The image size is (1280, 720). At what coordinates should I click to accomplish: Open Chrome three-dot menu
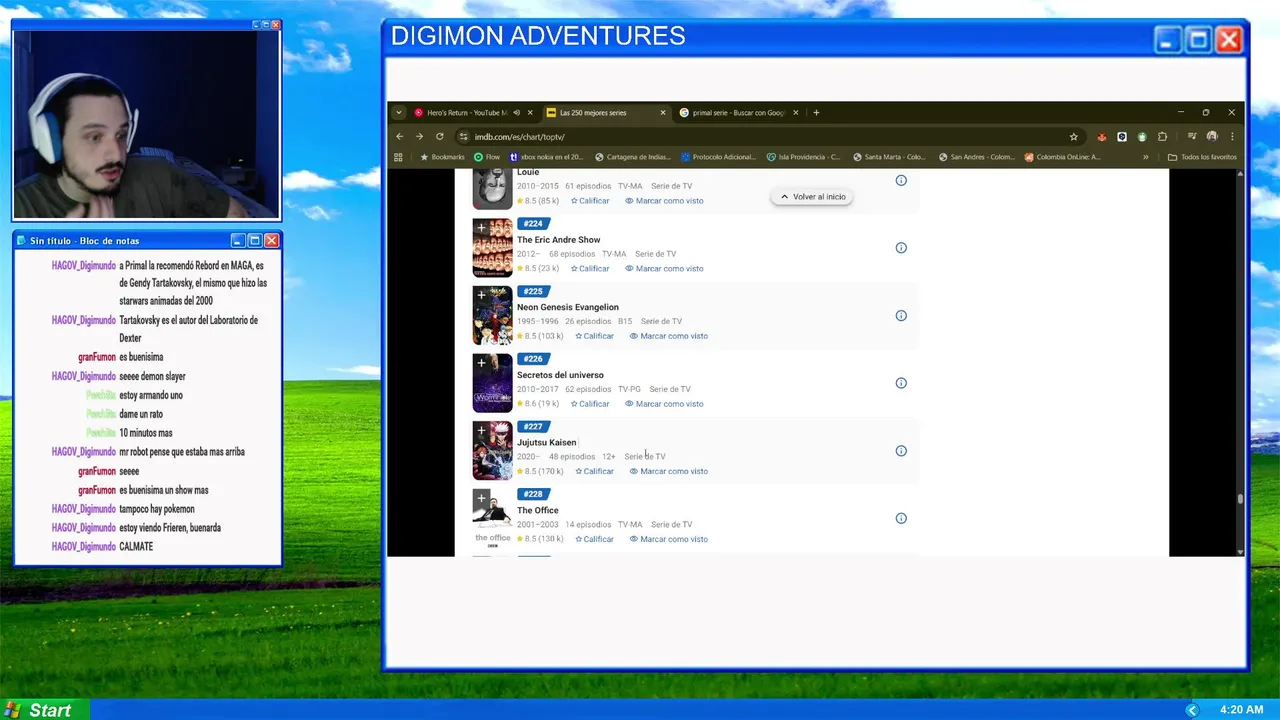(1232, 137)
